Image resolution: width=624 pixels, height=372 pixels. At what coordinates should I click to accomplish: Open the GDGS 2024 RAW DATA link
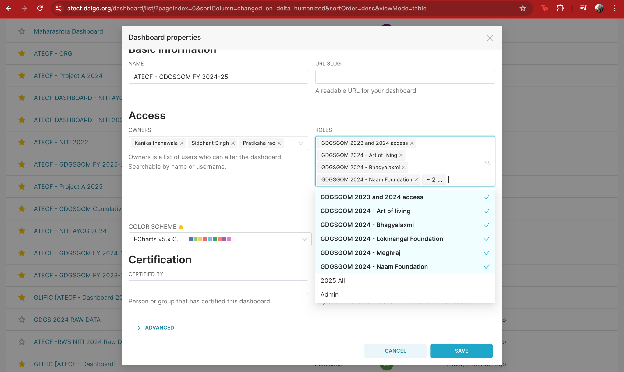(x=67, y=319)
